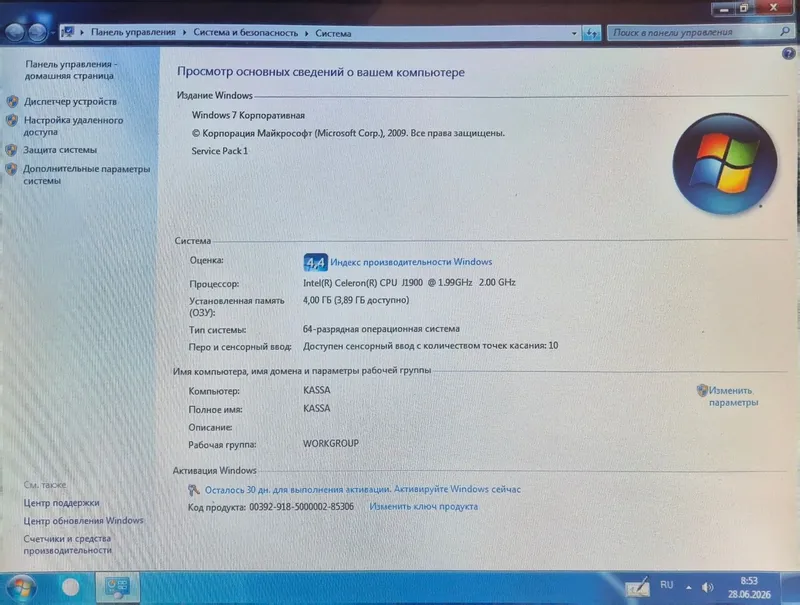The image size is (800, 605).
Task: Open 'Защита системы' link
Action: pyautogui.click(x=60, y=150)
